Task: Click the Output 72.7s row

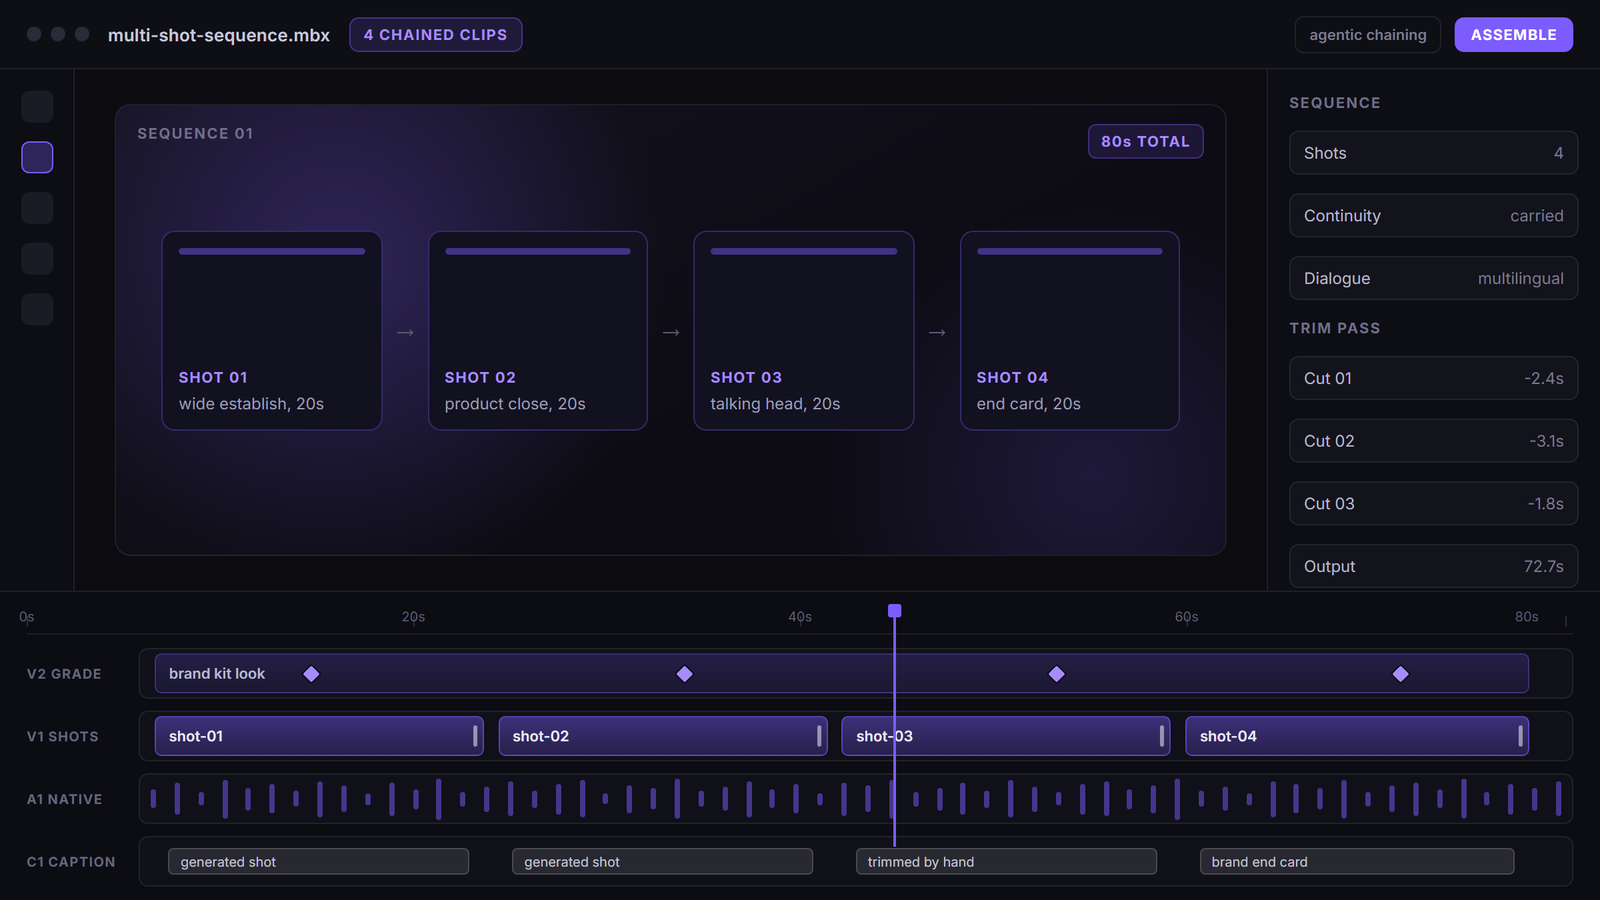Action: coord(1433,566)
